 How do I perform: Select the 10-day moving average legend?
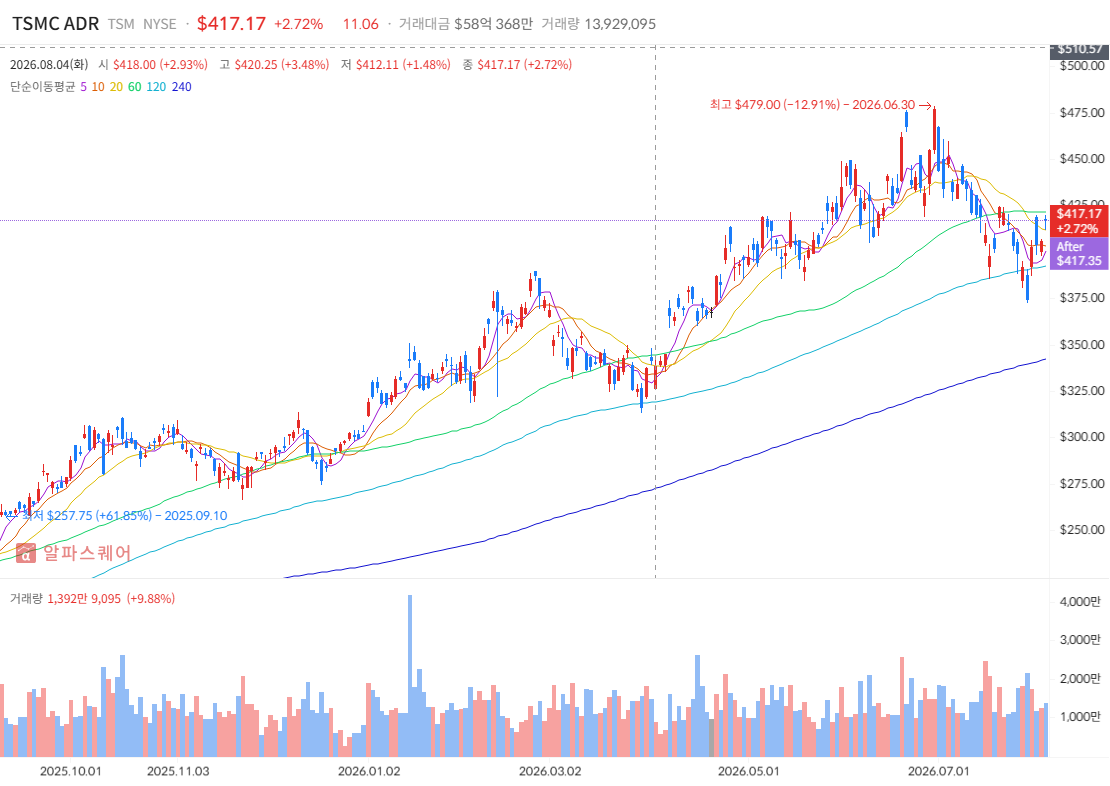[98, 86]
